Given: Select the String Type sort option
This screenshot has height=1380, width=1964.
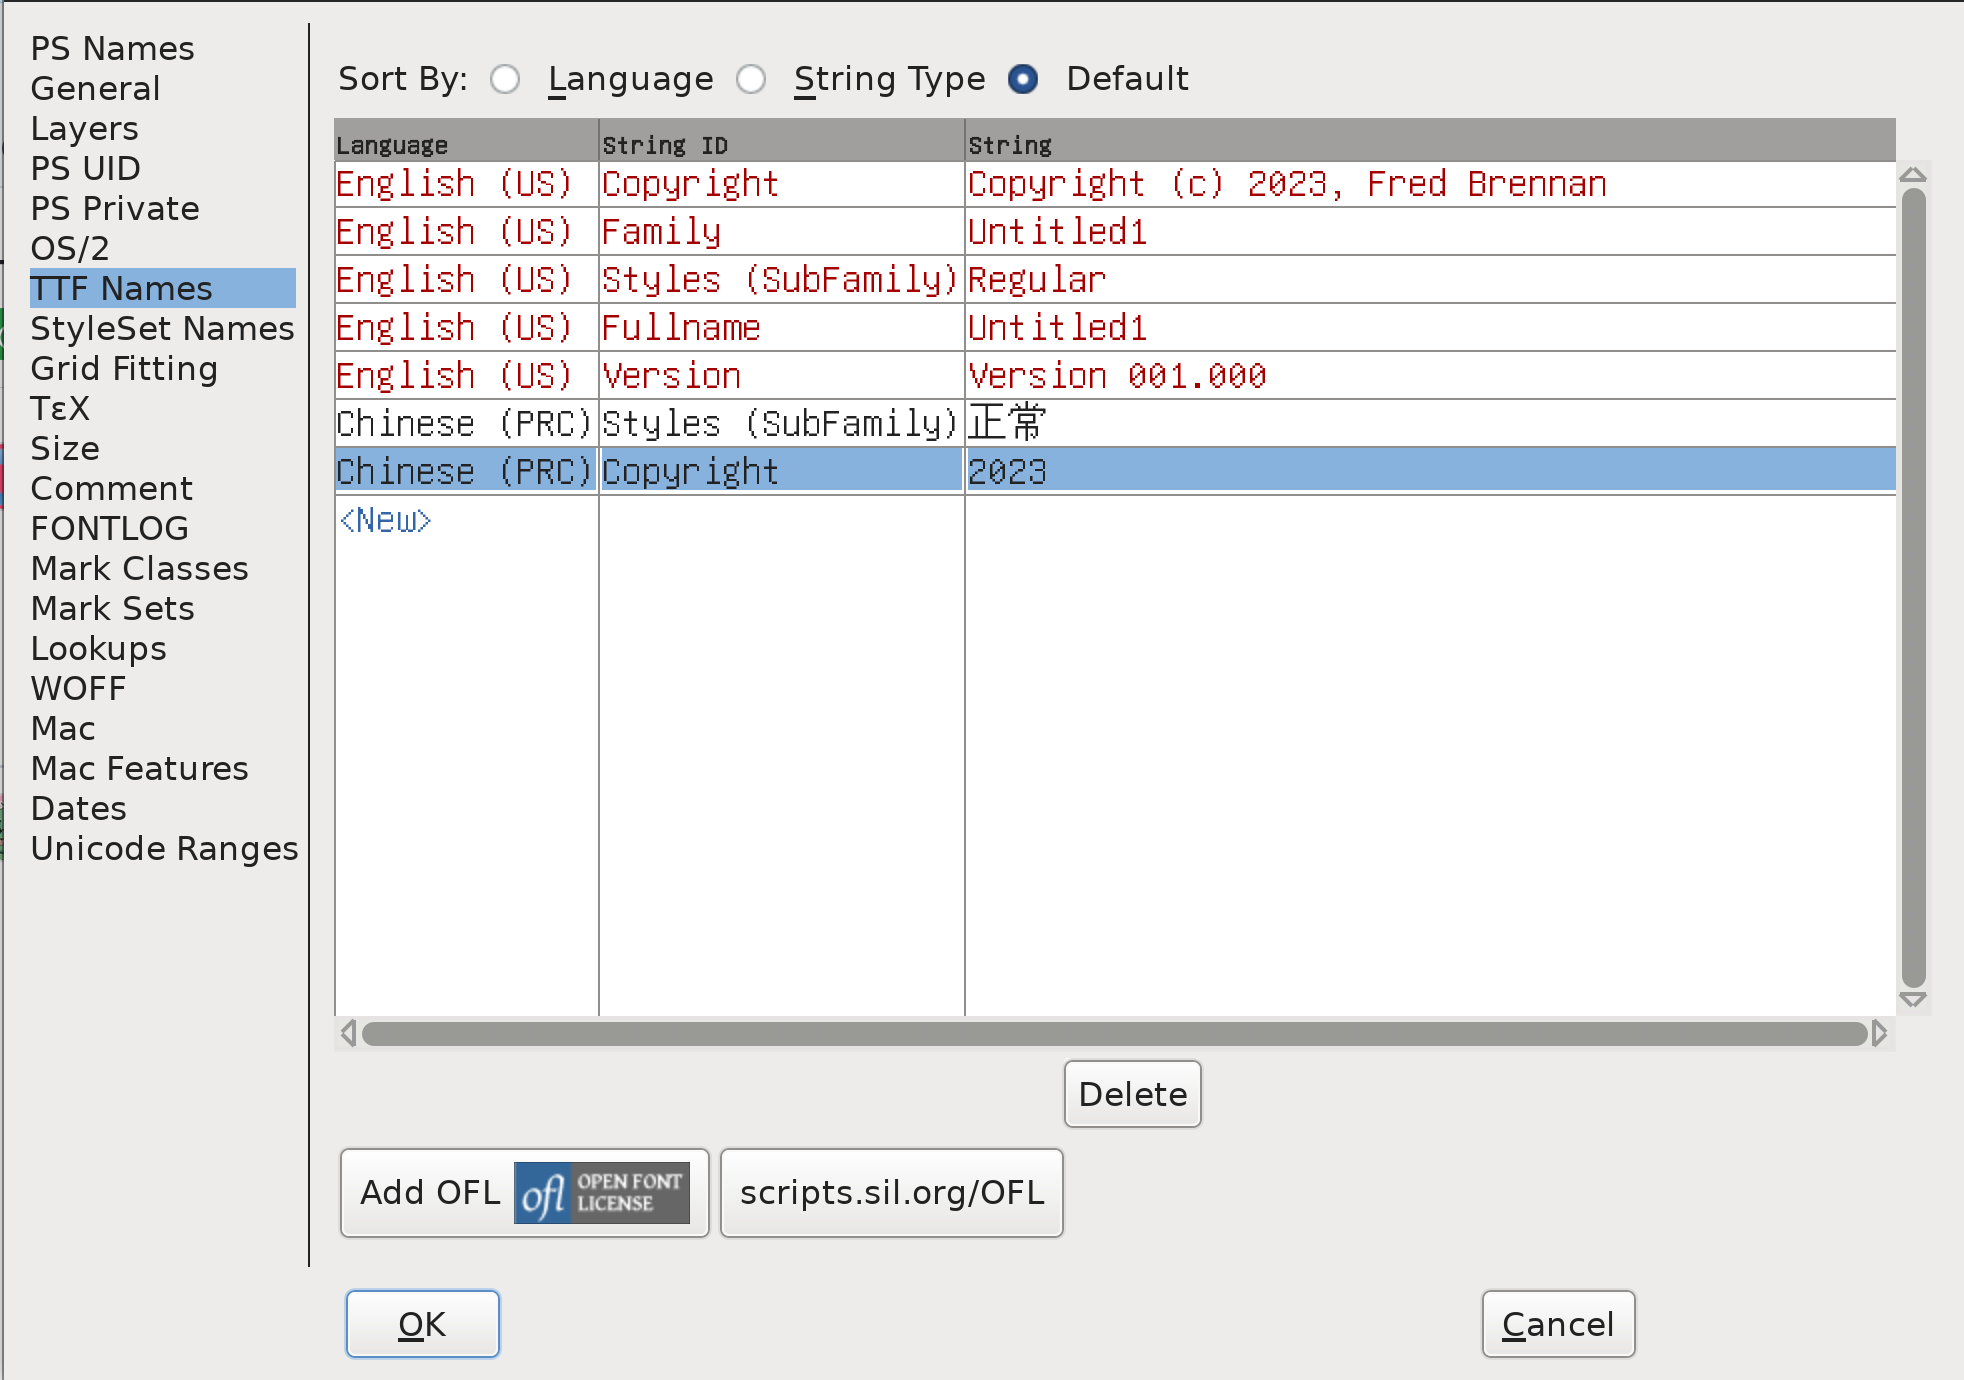Looking at the screenshot, I should 751,79.
